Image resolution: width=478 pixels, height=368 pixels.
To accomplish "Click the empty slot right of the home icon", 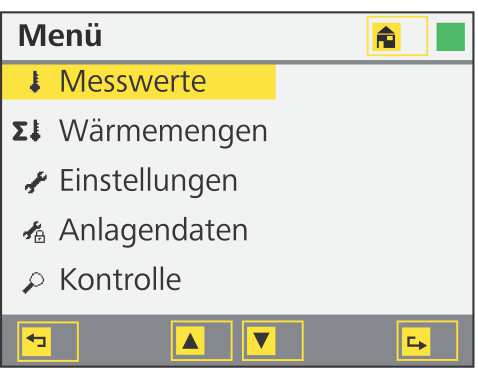I will [413, 37].
